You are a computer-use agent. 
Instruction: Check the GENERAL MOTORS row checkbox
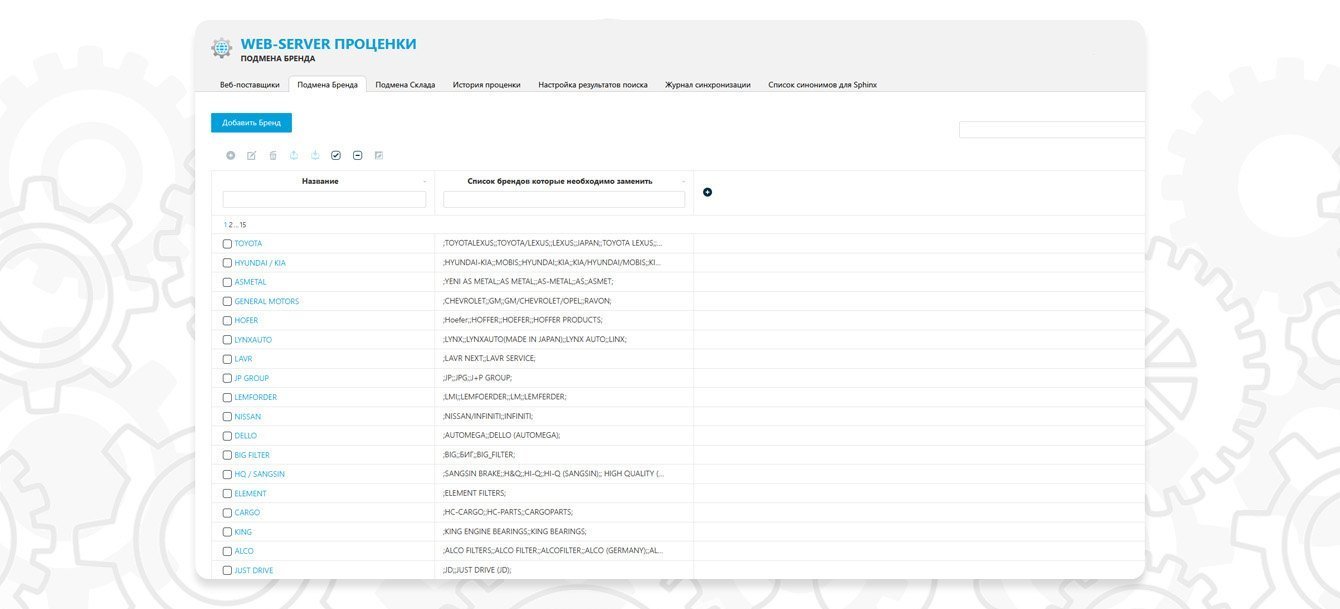tap(227, 301)
